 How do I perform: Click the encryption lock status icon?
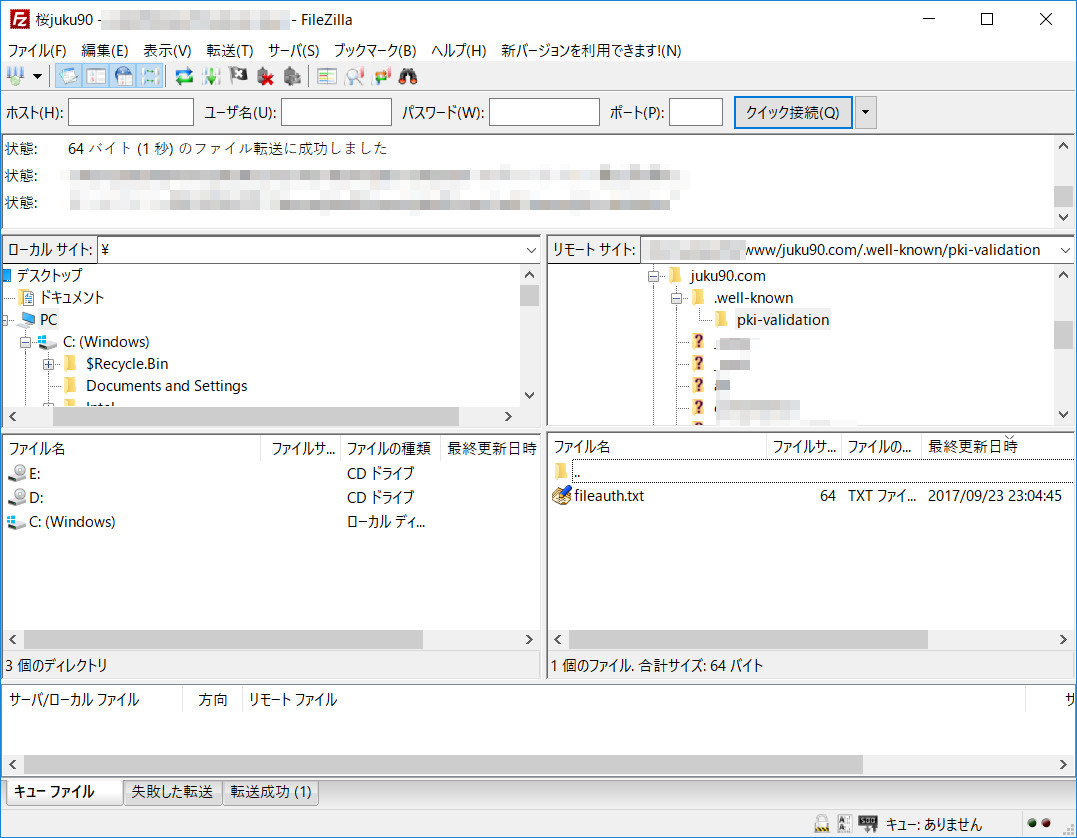point(821,824)
